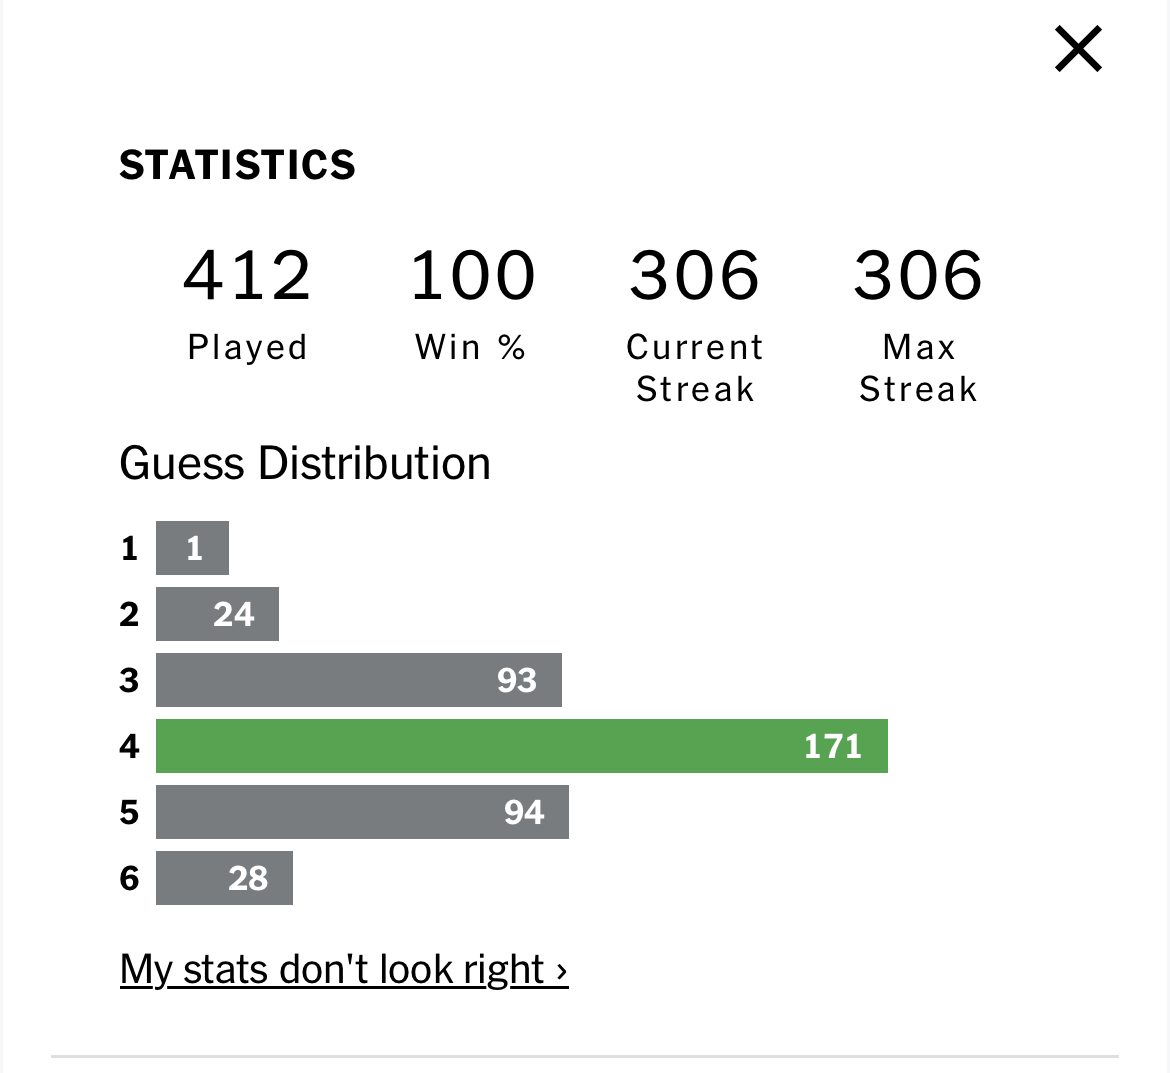The width and height of the screenshot is (1170, 1073).
Task: Select the bar showing 24 guesses
Action: tap(217, 614)
